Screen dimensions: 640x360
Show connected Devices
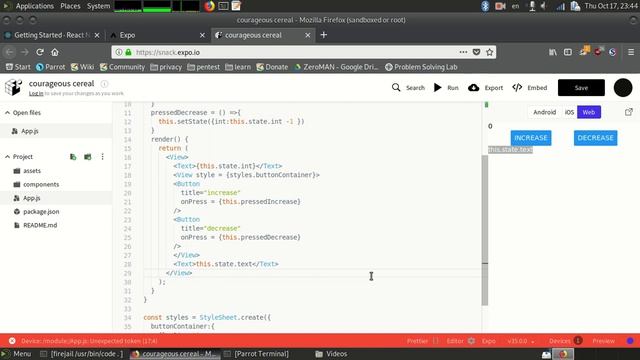(565, 341)
